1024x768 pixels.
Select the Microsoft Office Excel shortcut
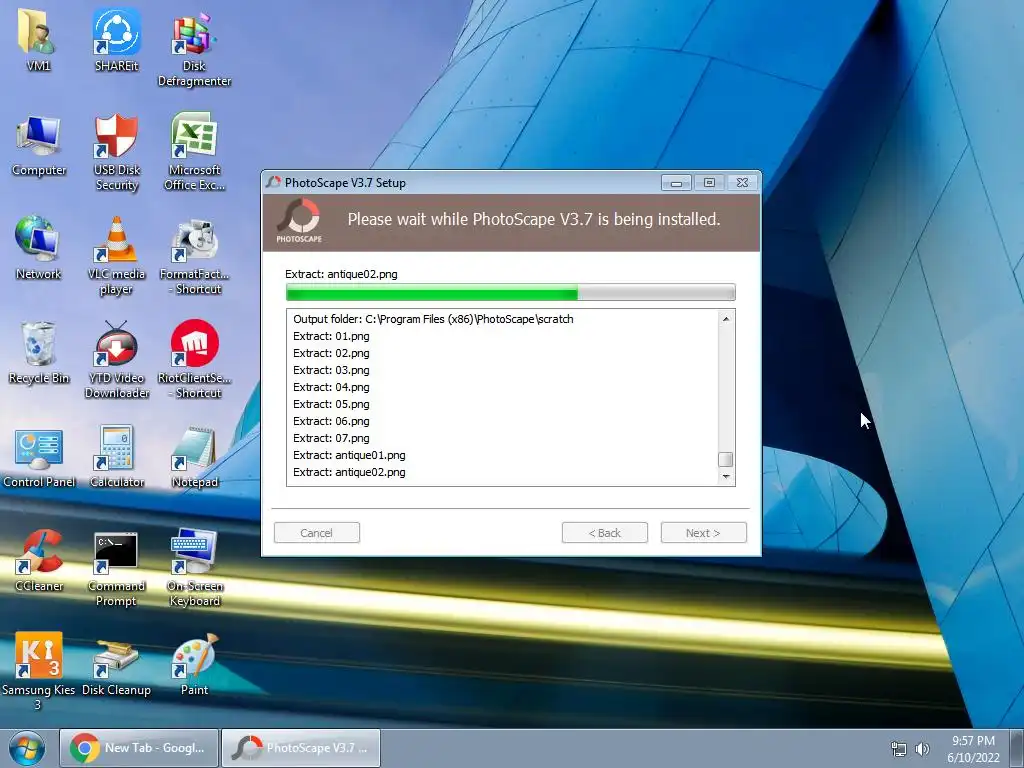[x=194, y=152]
